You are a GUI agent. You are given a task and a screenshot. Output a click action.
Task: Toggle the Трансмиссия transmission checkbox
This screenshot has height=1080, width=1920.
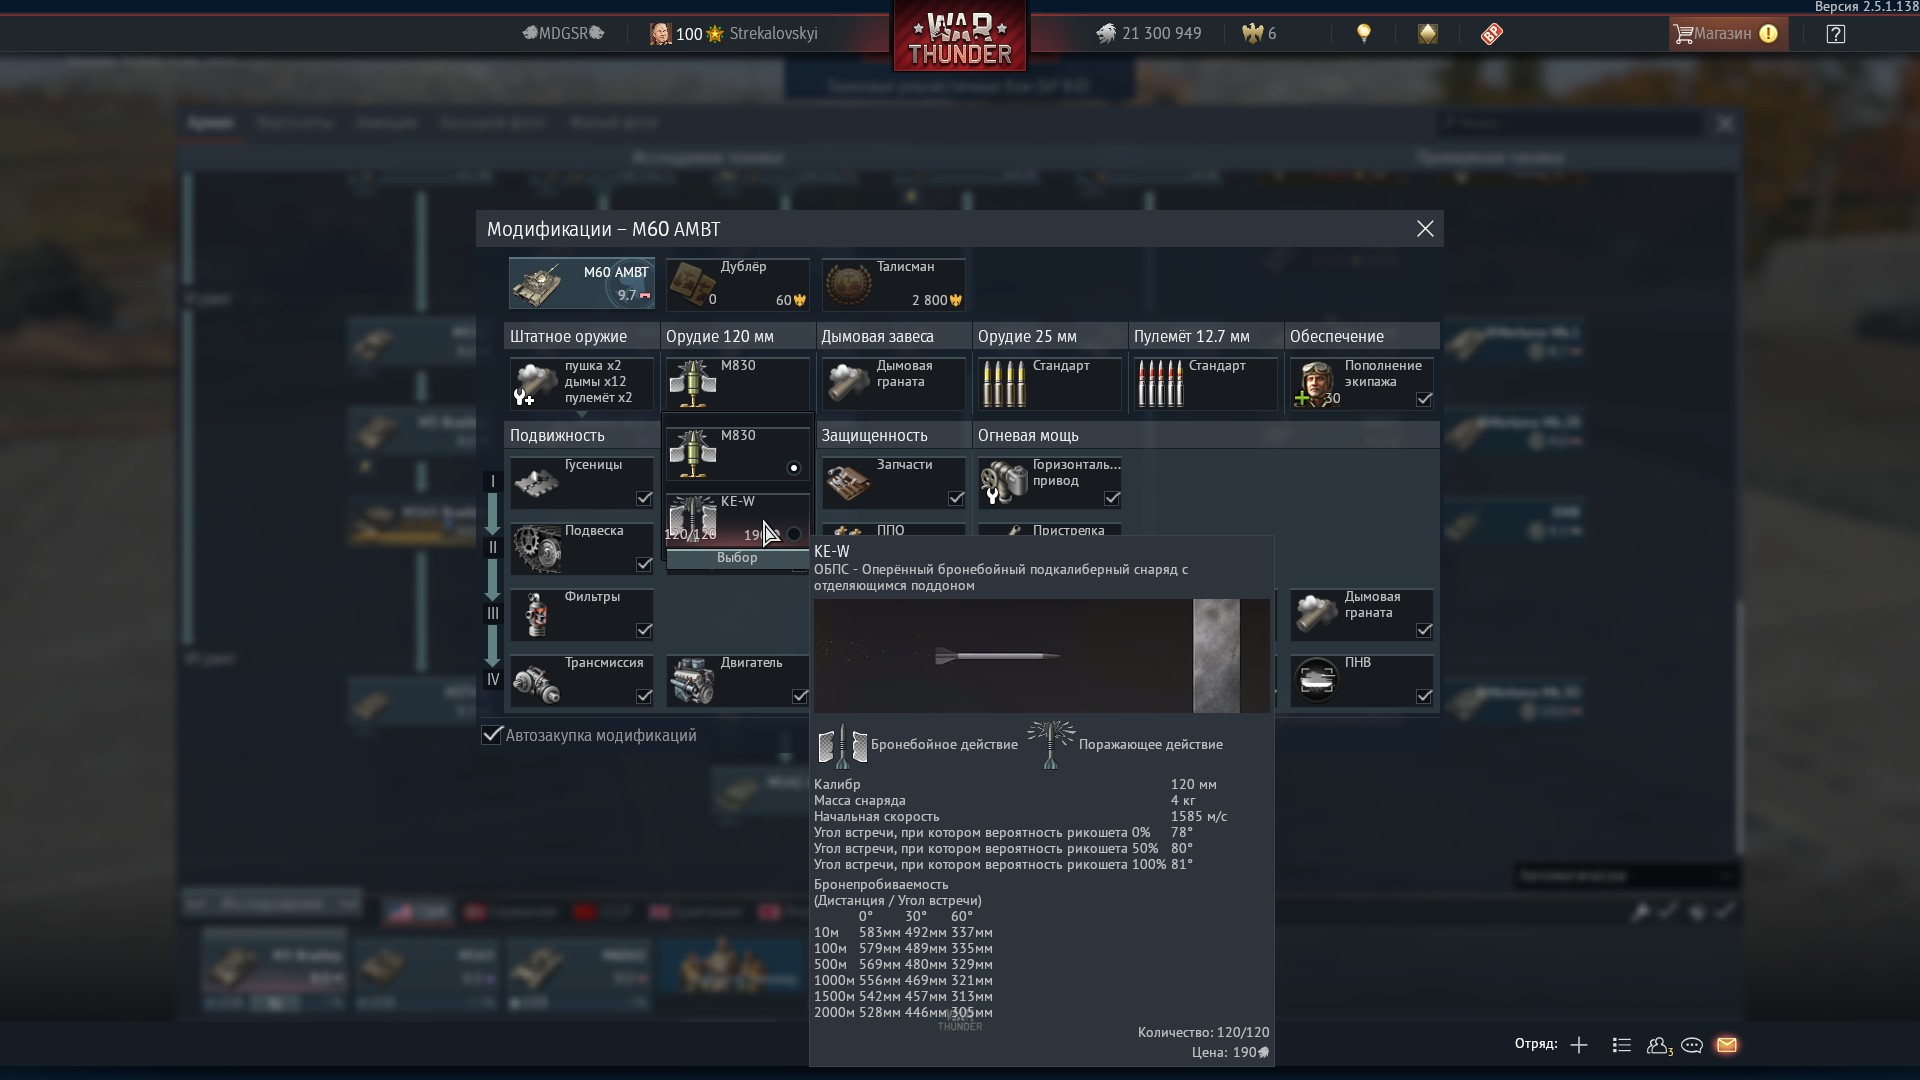click(644, 696)
